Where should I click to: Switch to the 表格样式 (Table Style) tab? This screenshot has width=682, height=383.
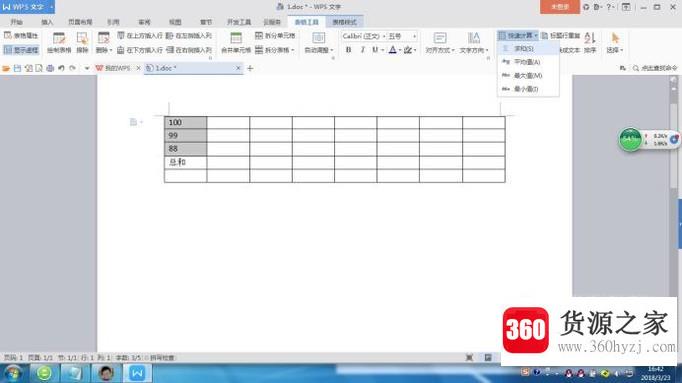[344, 22]
